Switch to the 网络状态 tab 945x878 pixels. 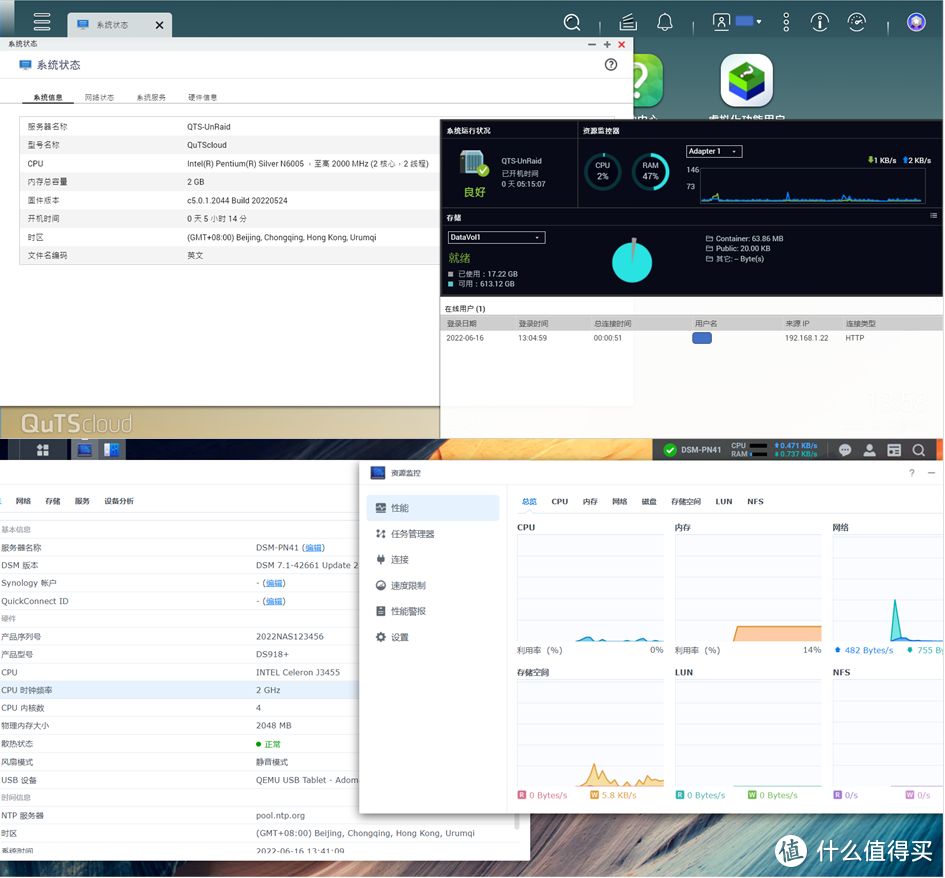pos(99,98)
